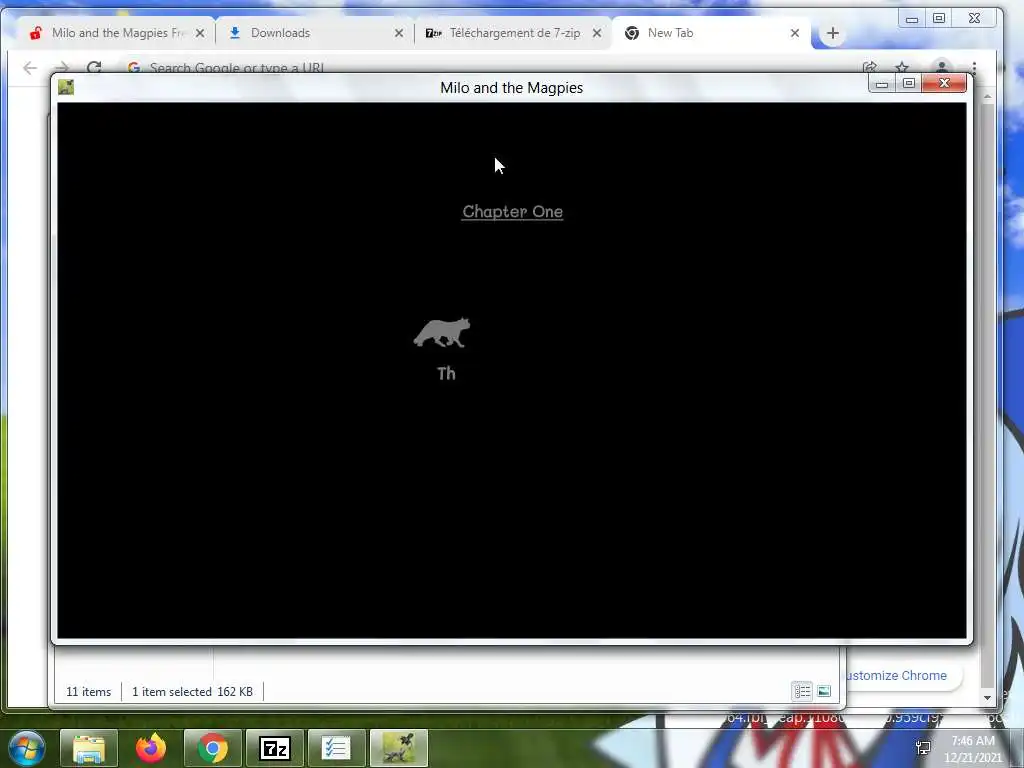The height and width of the screenshot is (768, 1024).
Task: Close the Téléchargement de 7-zip tab
Action: pyautogui.click(x=597, y=33)
